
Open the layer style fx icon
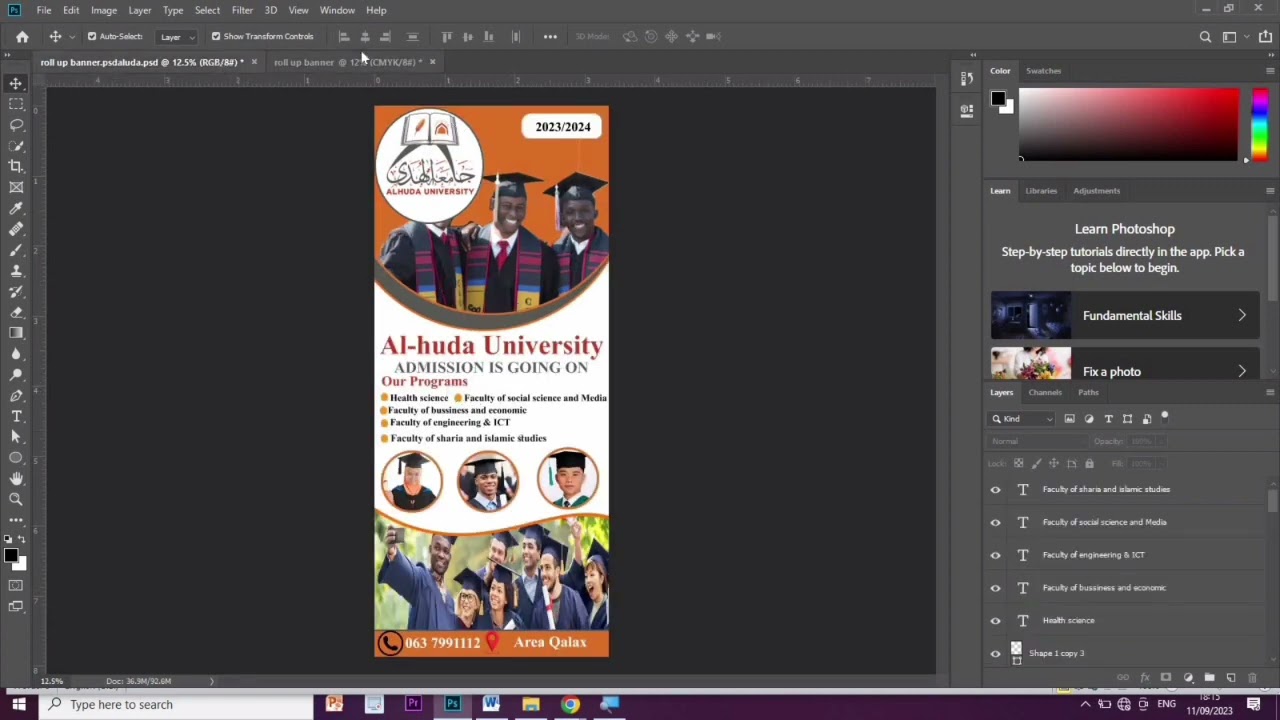[1145, 678]
